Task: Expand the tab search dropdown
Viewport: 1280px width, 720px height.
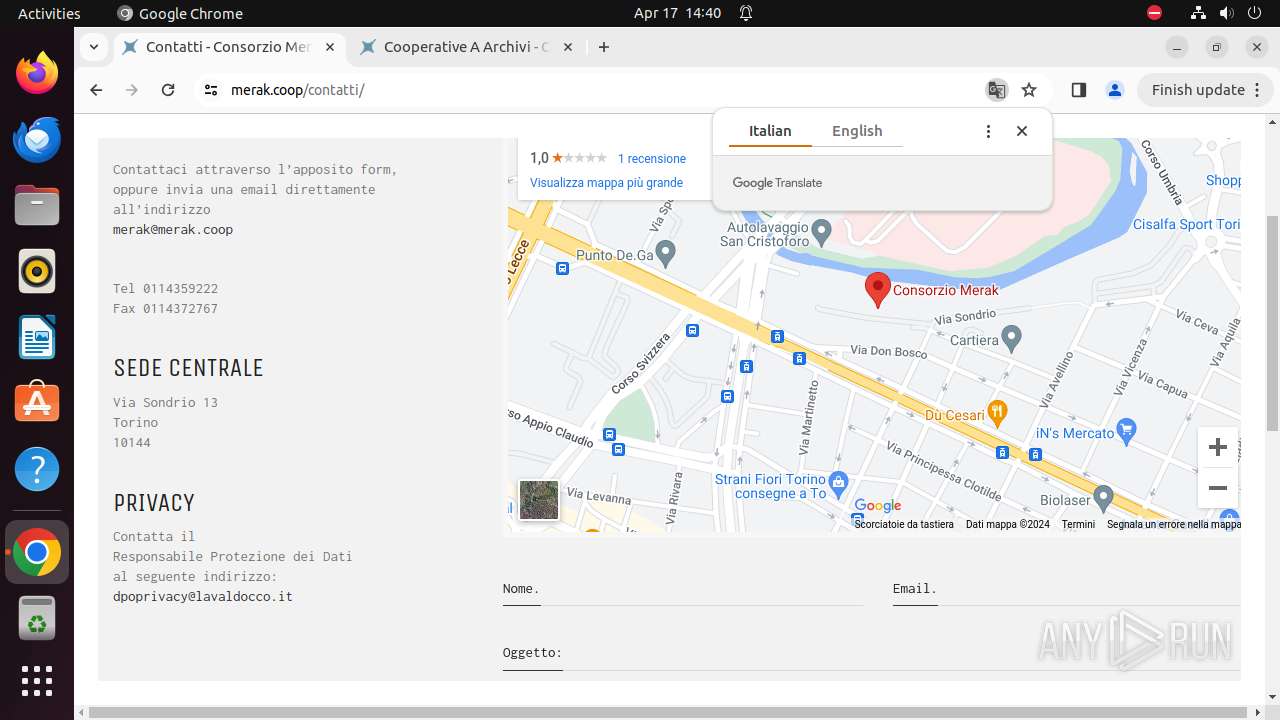Action: [93, 47]
